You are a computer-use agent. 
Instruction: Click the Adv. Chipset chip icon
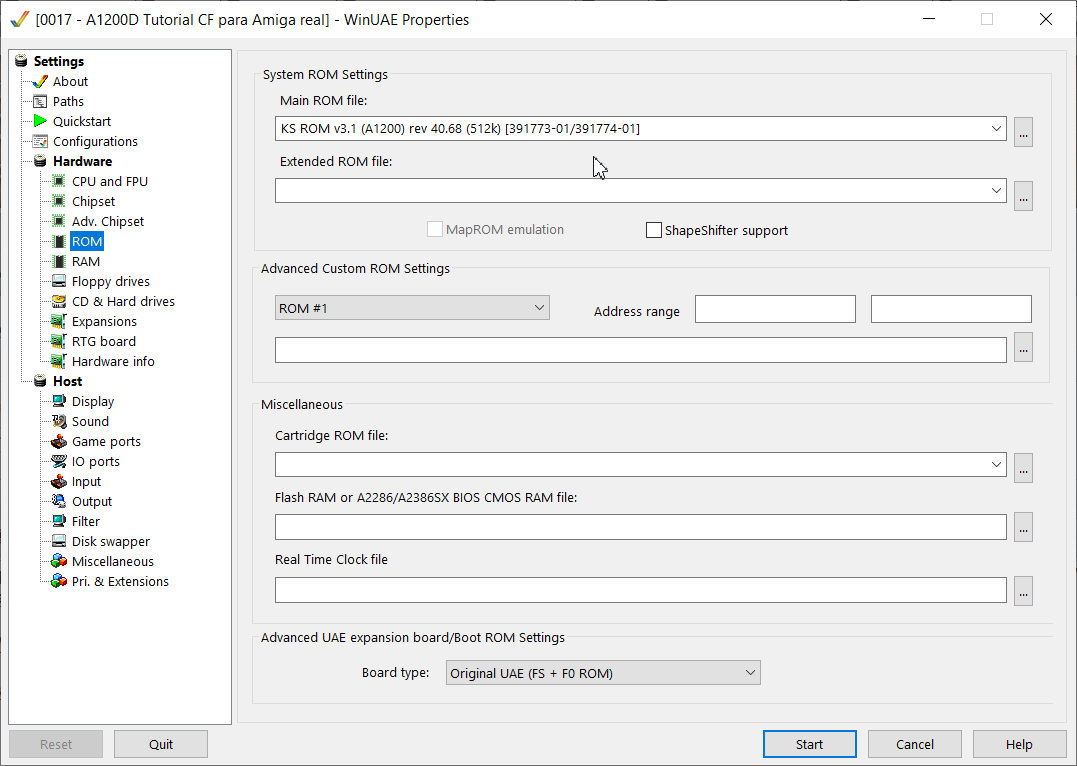59,221
